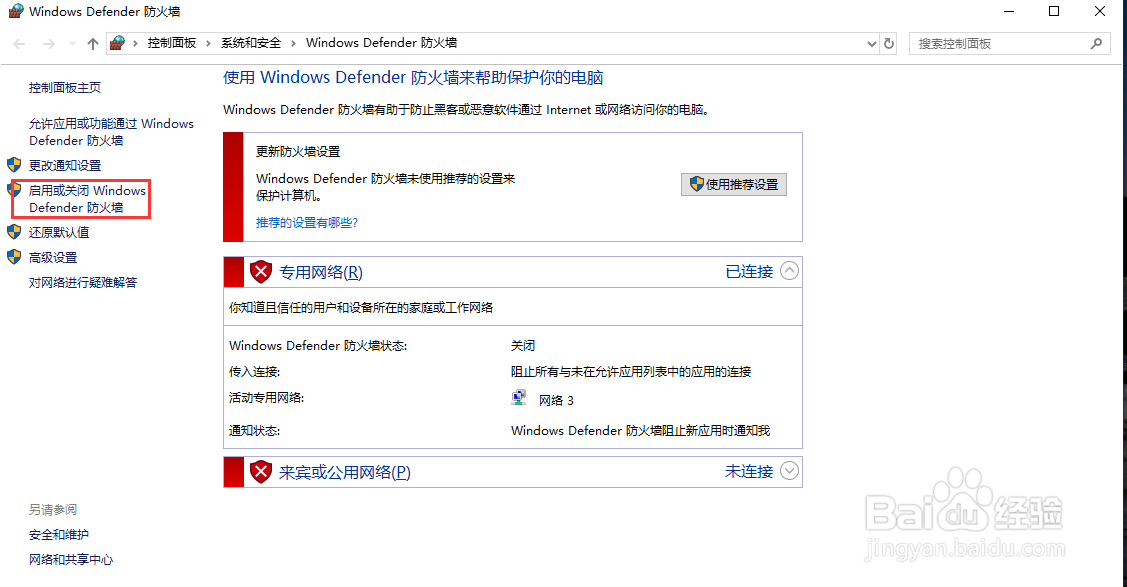Click the search magnifier icon

click(1097, 43)
